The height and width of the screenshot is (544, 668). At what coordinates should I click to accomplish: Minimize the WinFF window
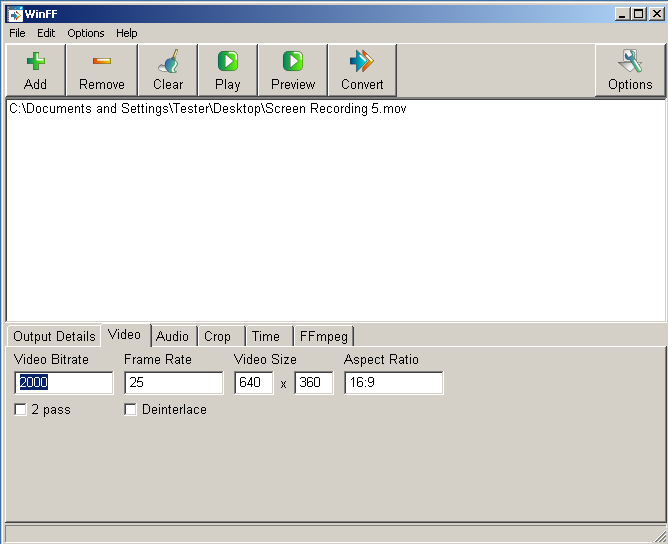point(622,14)
